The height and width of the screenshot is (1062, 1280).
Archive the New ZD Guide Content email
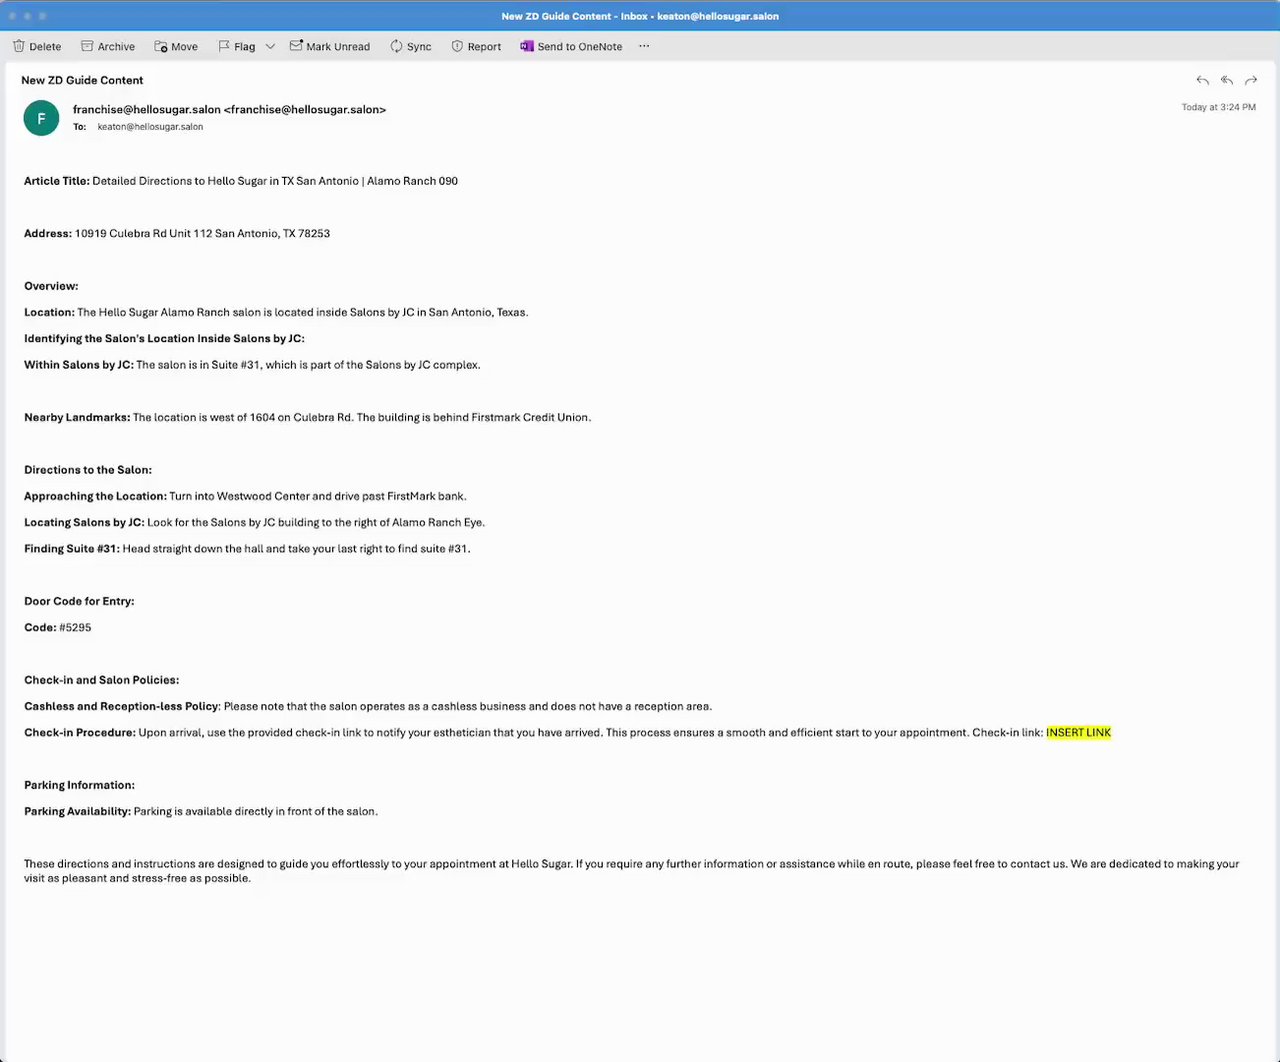tap(107, 46)
